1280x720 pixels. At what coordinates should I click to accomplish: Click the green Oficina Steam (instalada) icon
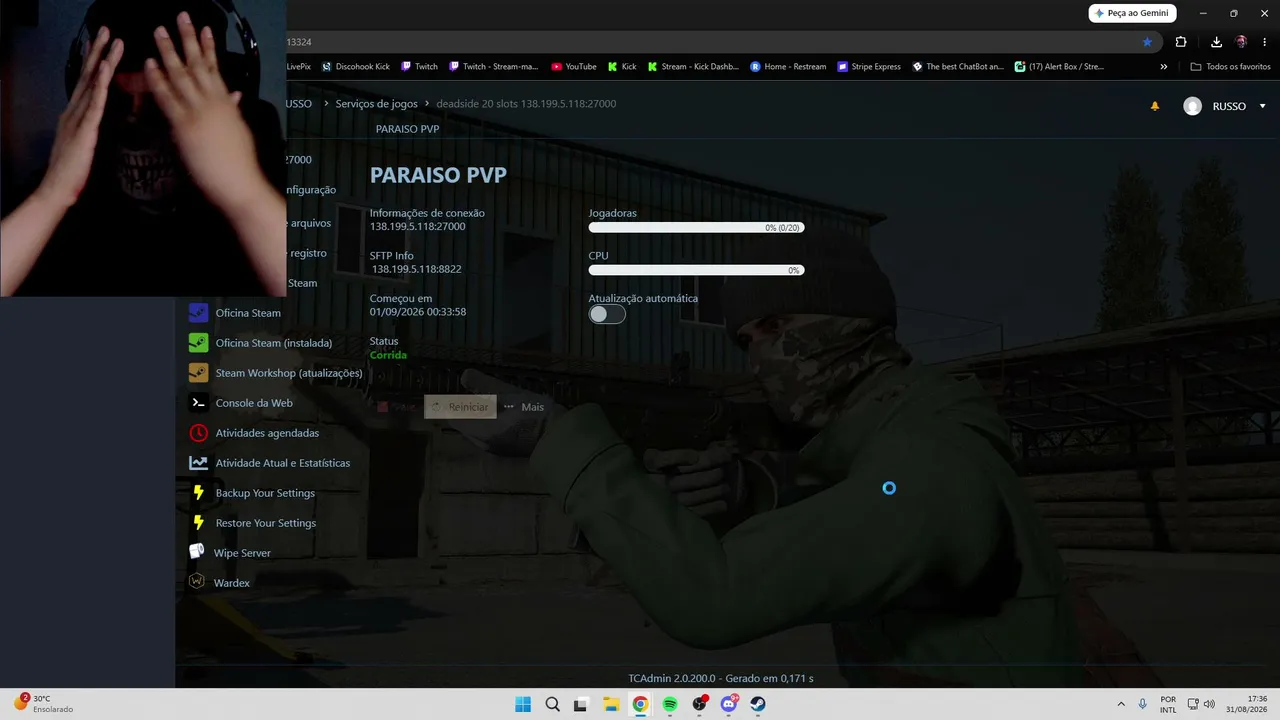(198, 343)
